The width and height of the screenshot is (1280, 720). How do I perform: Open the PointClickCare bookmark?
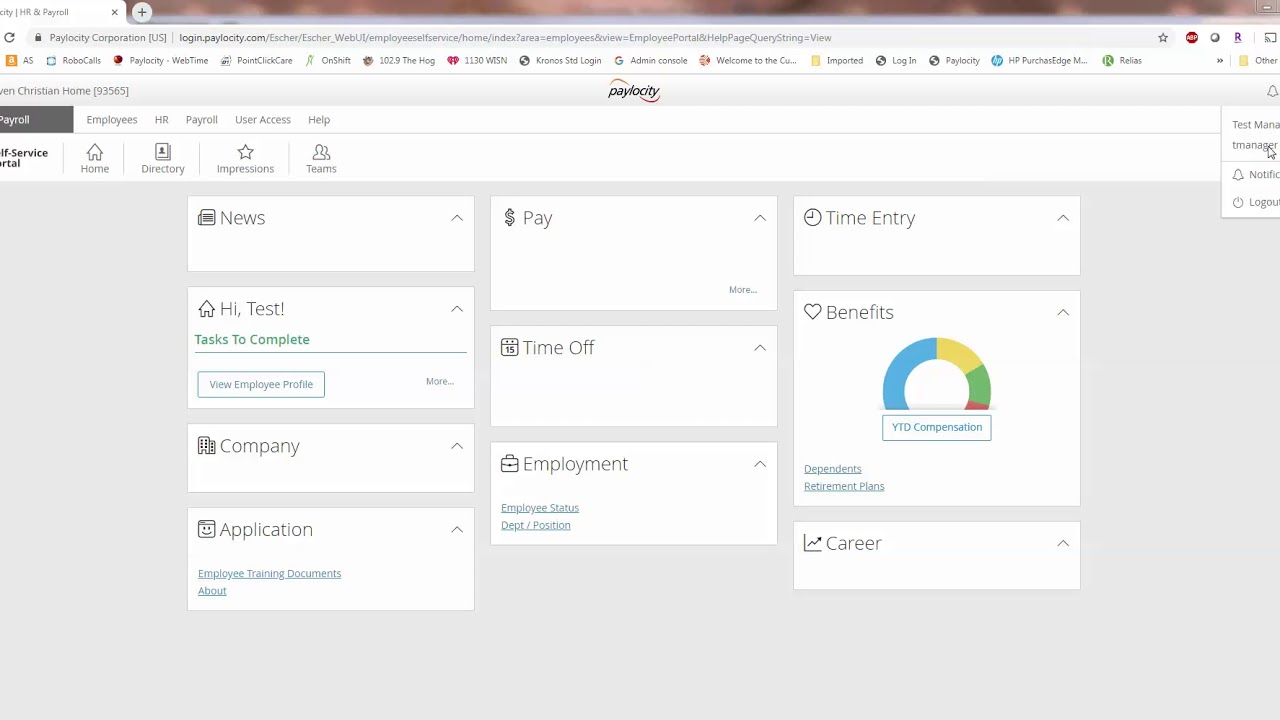(x=257, y=60)
